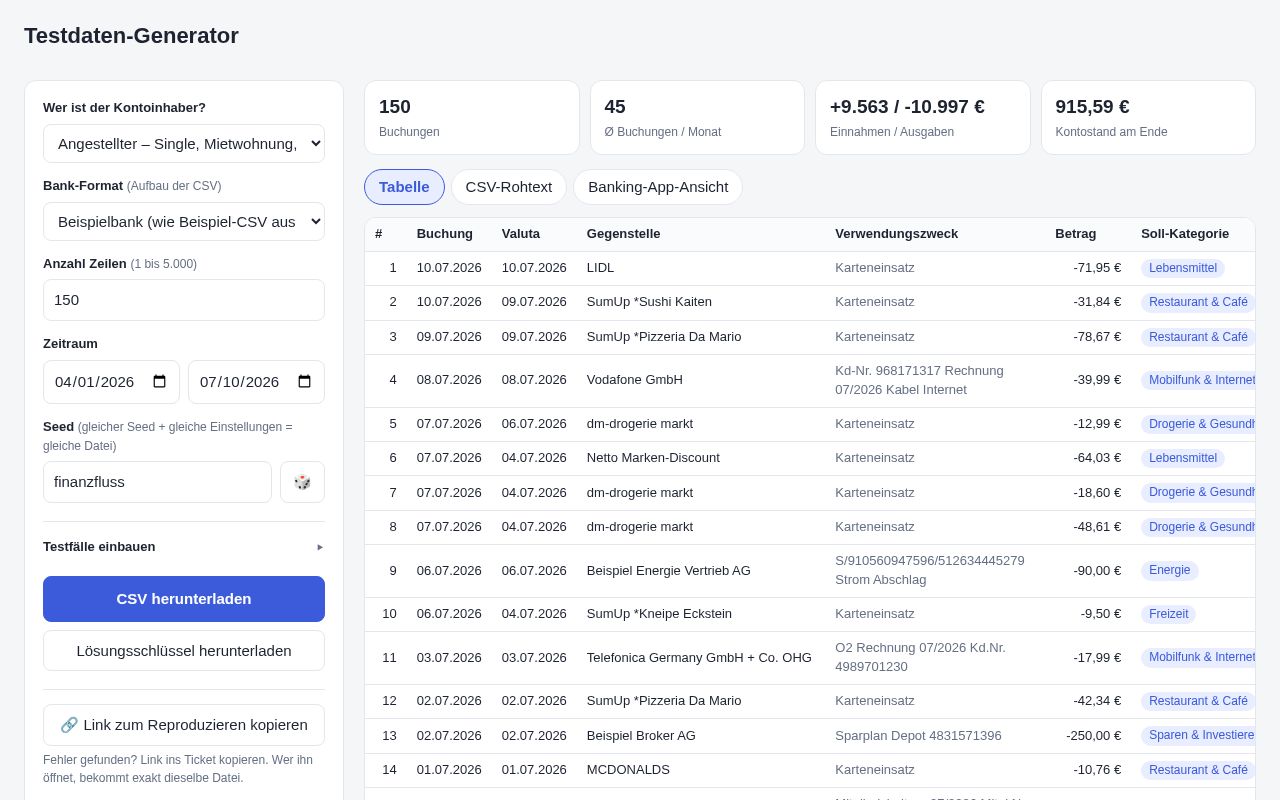
Task: Expand the 'Testfälle einbauen' section
Action: click(x=184, y=547)
